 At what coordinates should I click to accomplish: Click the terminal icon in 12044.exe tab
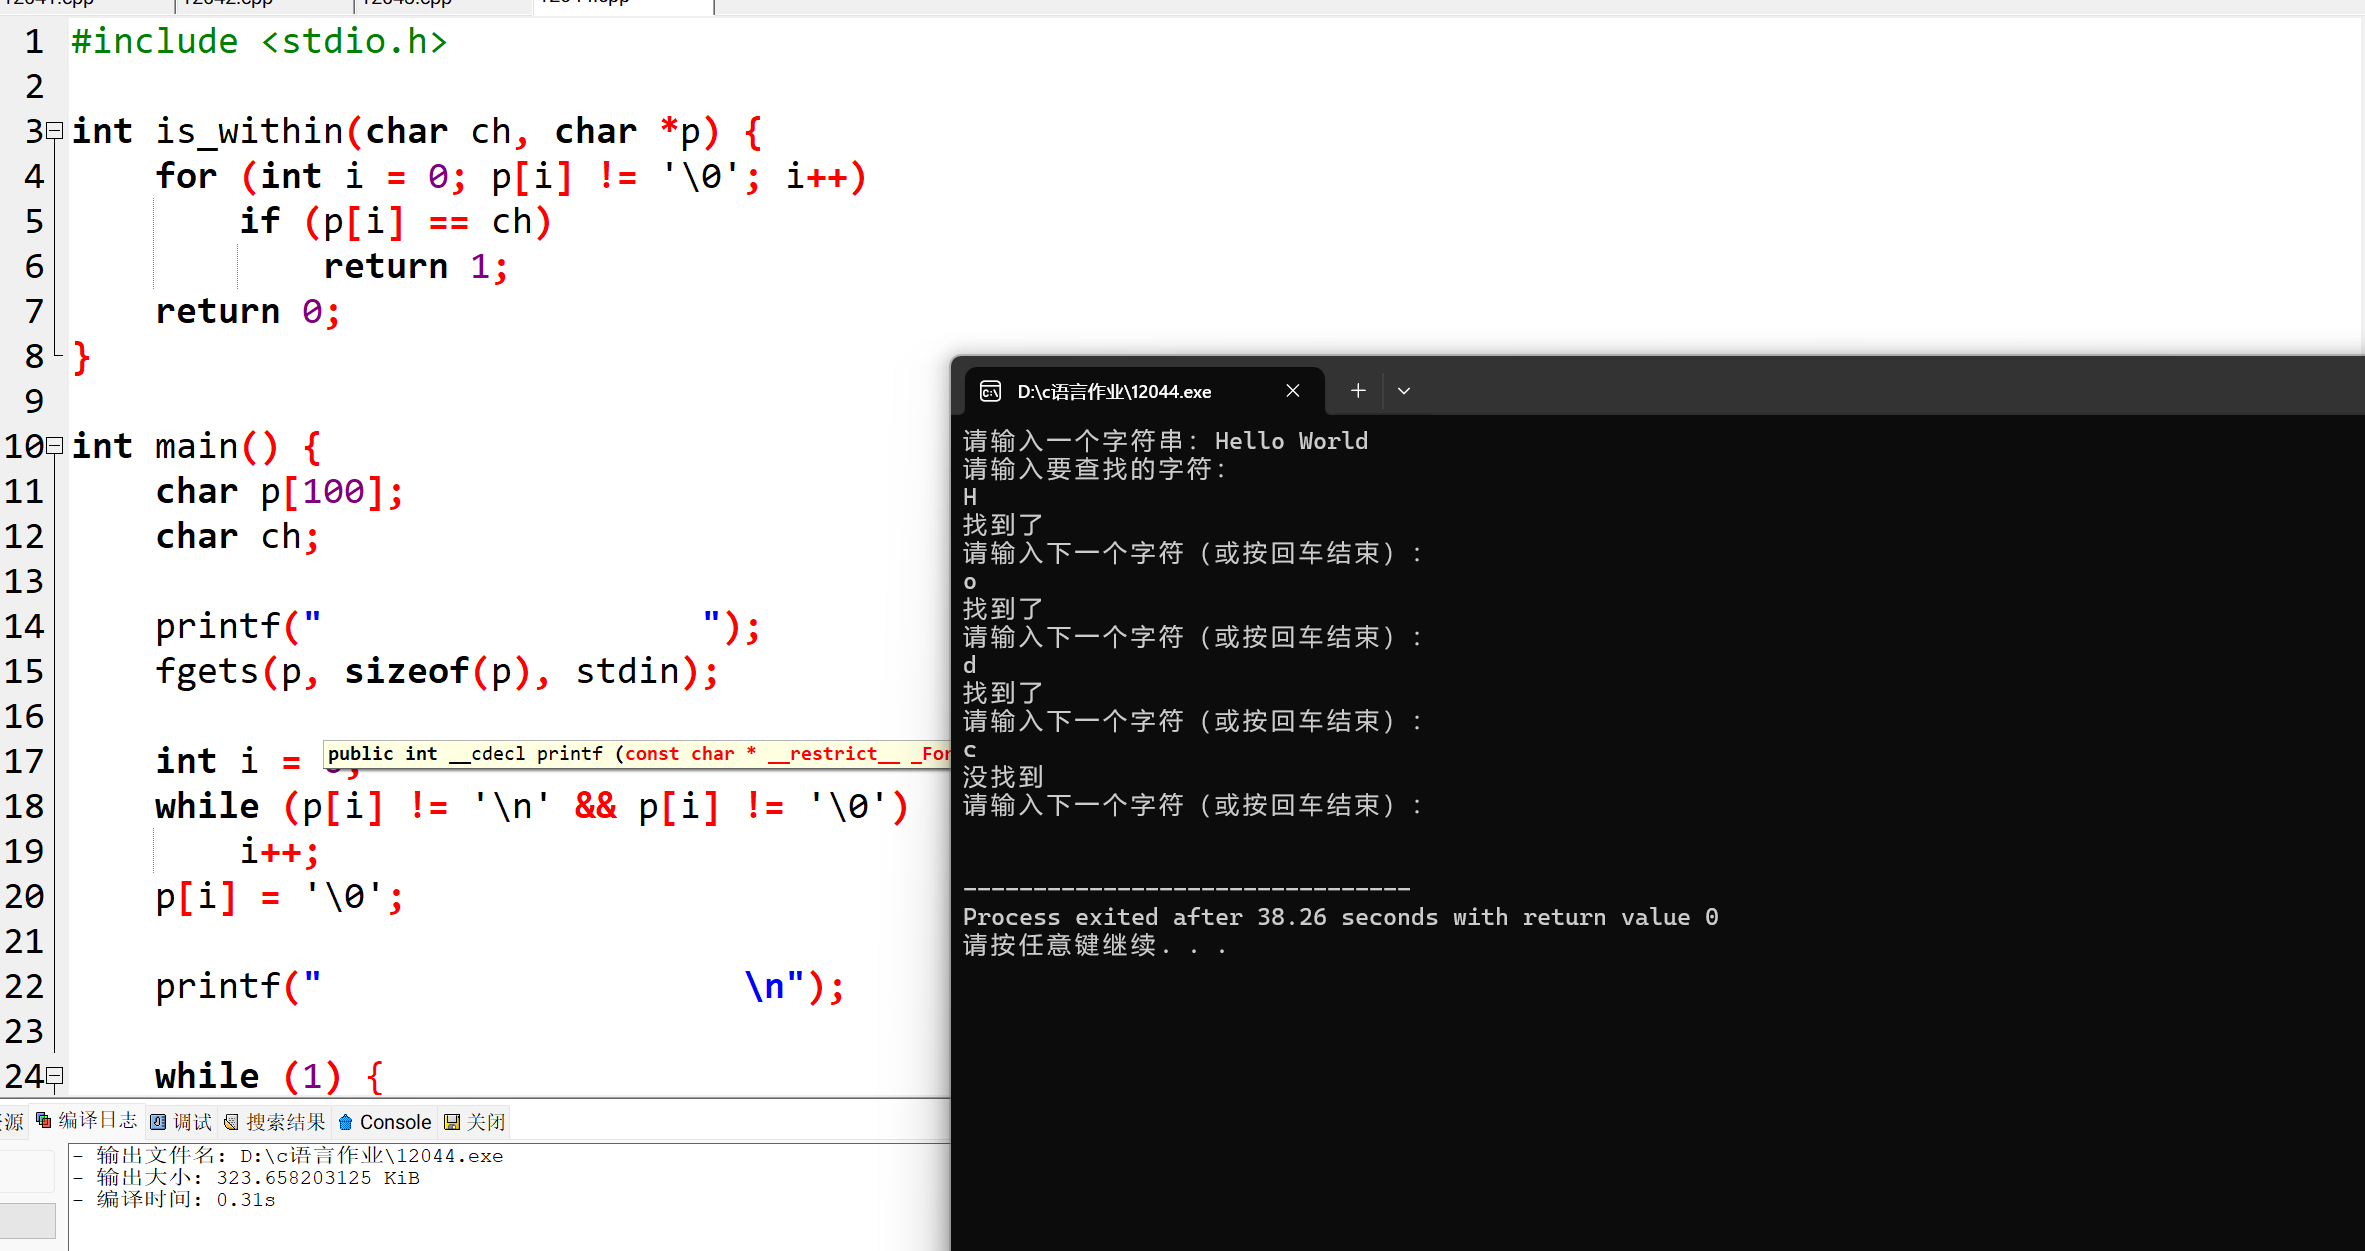[x=990, y=391]
